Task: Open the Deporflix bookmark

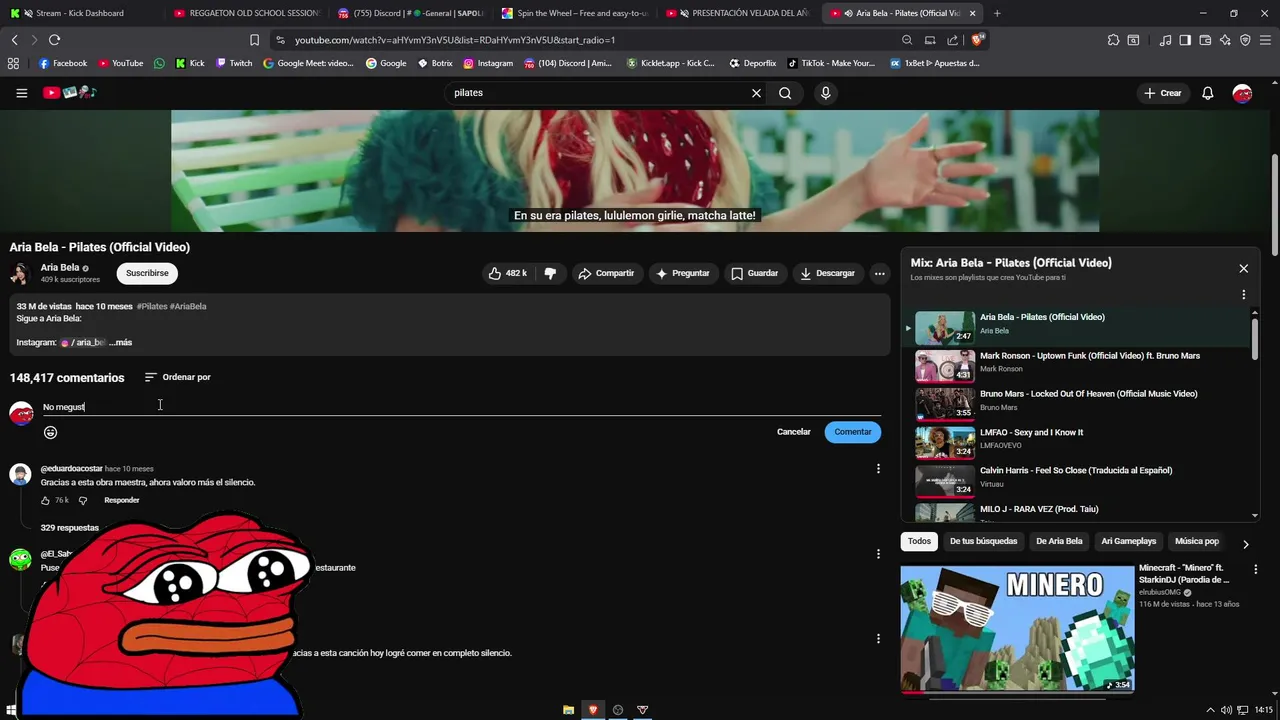Action: coord(752,63)
